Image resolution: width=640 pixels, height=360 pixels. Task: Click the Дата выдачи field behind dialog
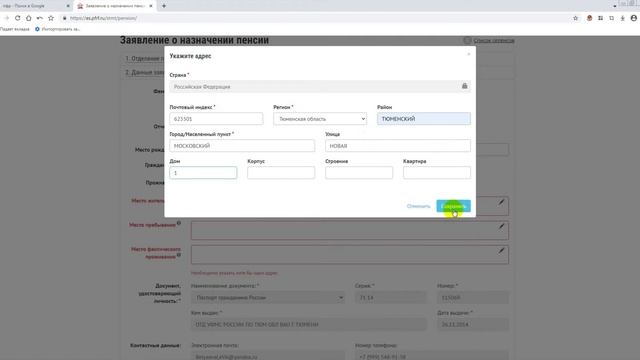[x=473, y=324]
